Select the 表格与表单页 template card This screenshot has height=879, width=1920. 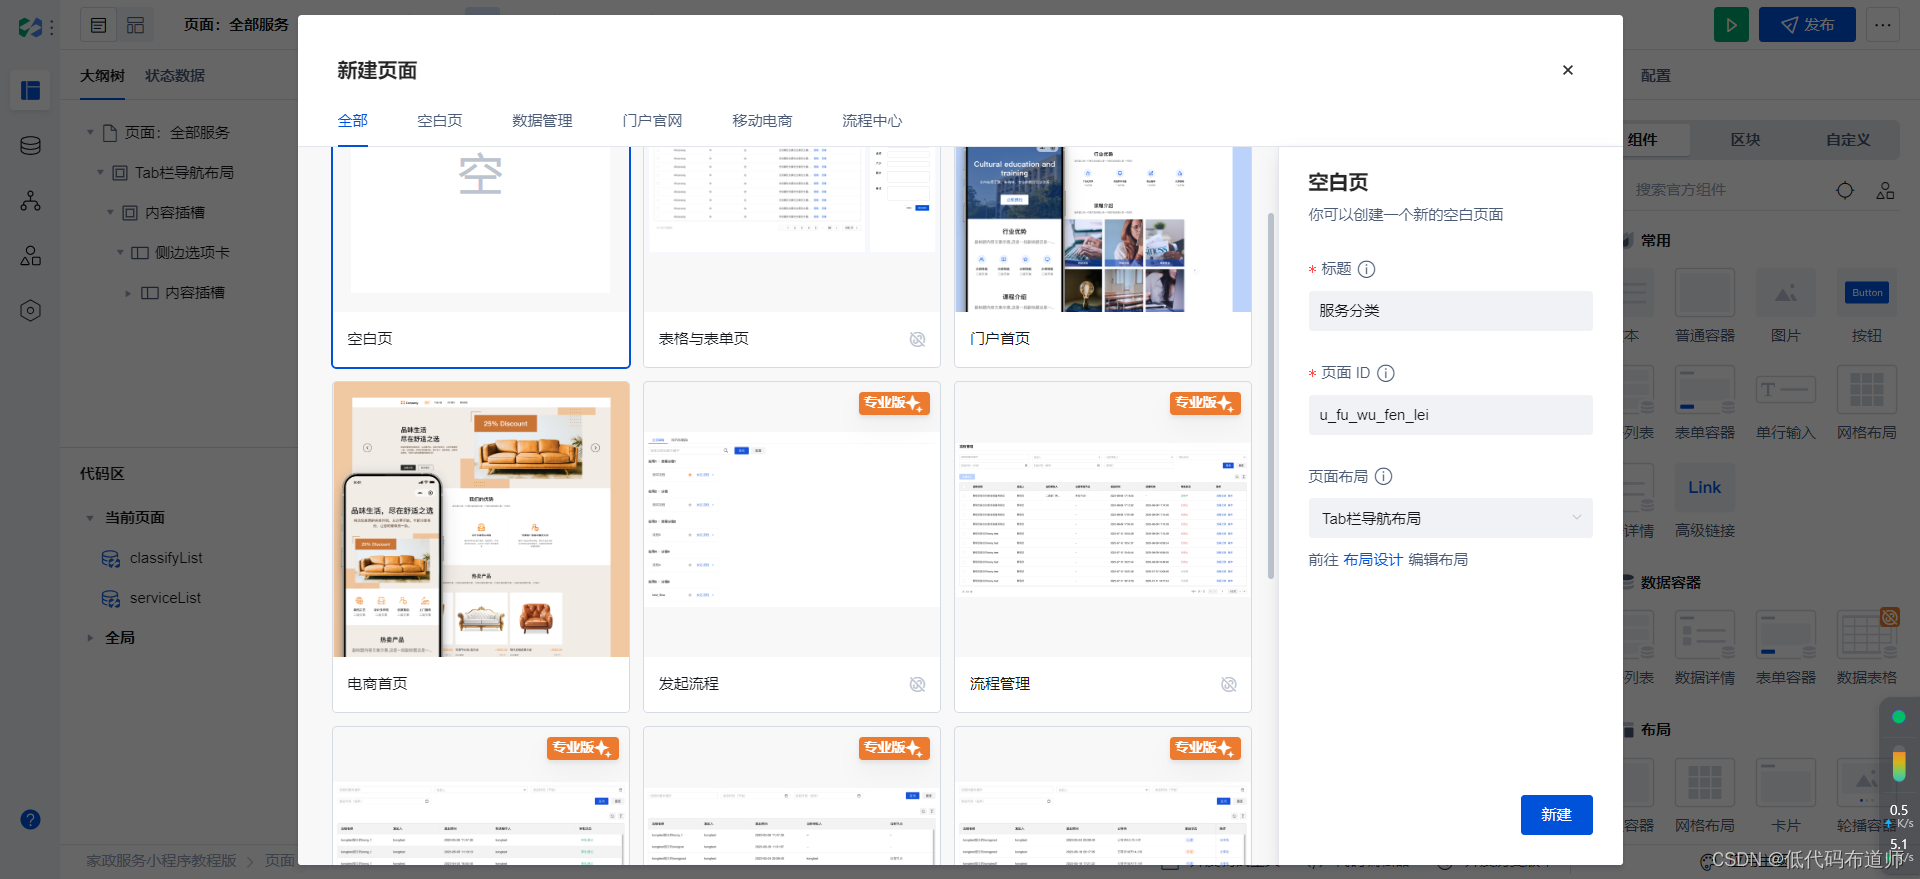tap(792, 257)
